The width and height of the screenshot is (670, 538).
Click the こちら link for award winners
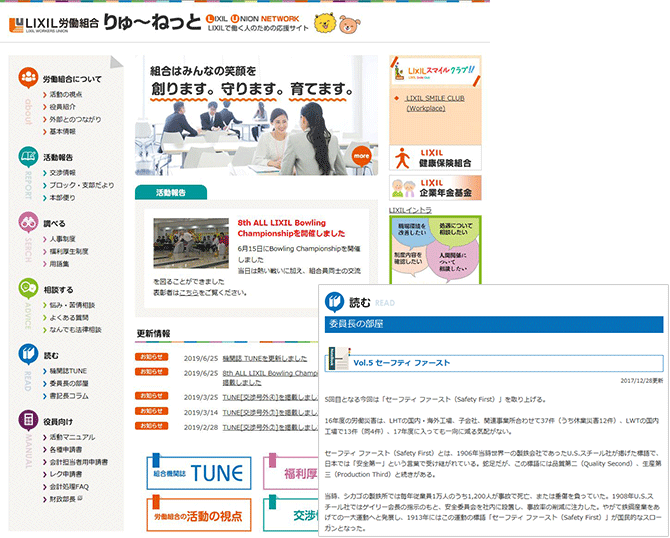[x=188, y=293]
